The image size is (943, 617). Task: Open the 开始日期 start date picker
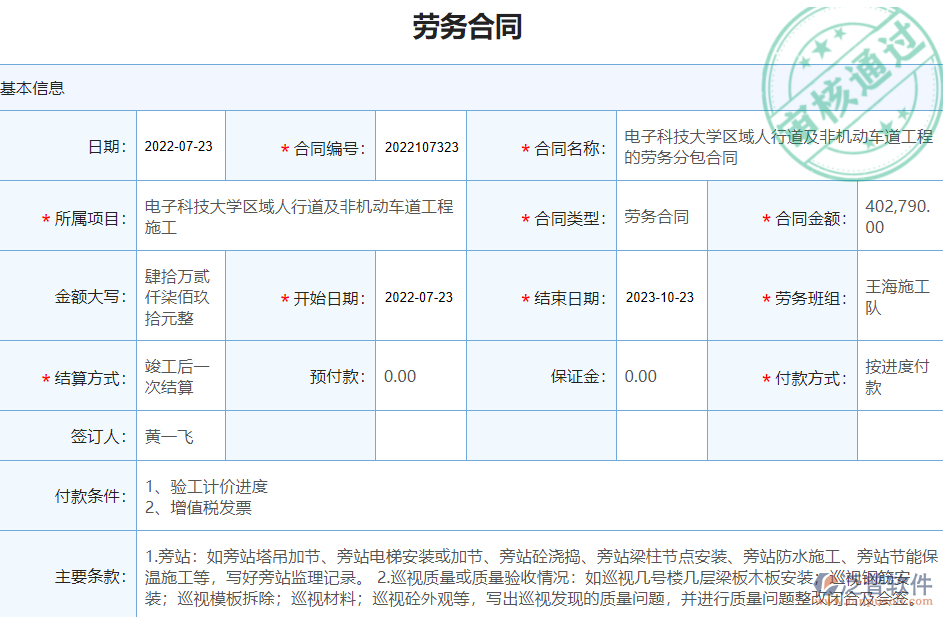tap(420, 296)
